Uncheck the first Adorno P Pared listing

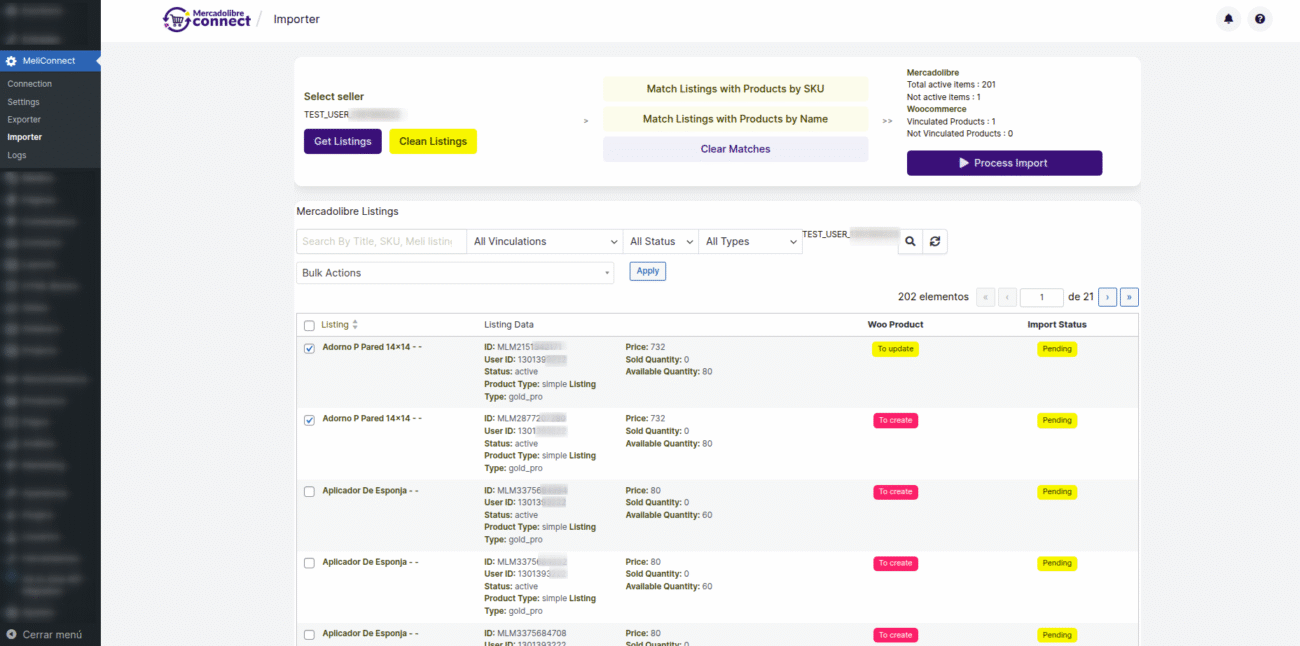309,348
